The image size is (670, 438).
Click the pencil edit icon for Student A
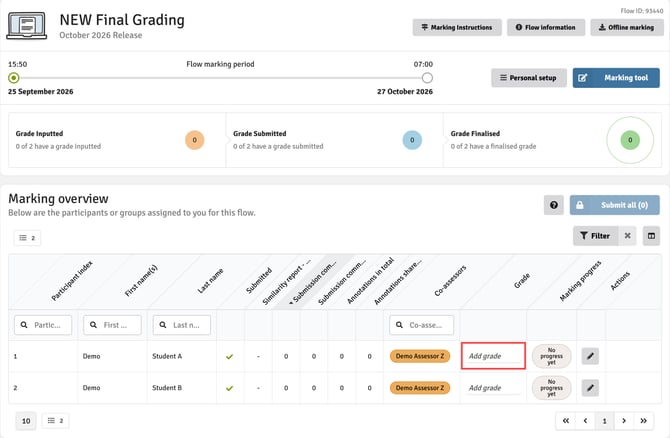pos(590,356)
